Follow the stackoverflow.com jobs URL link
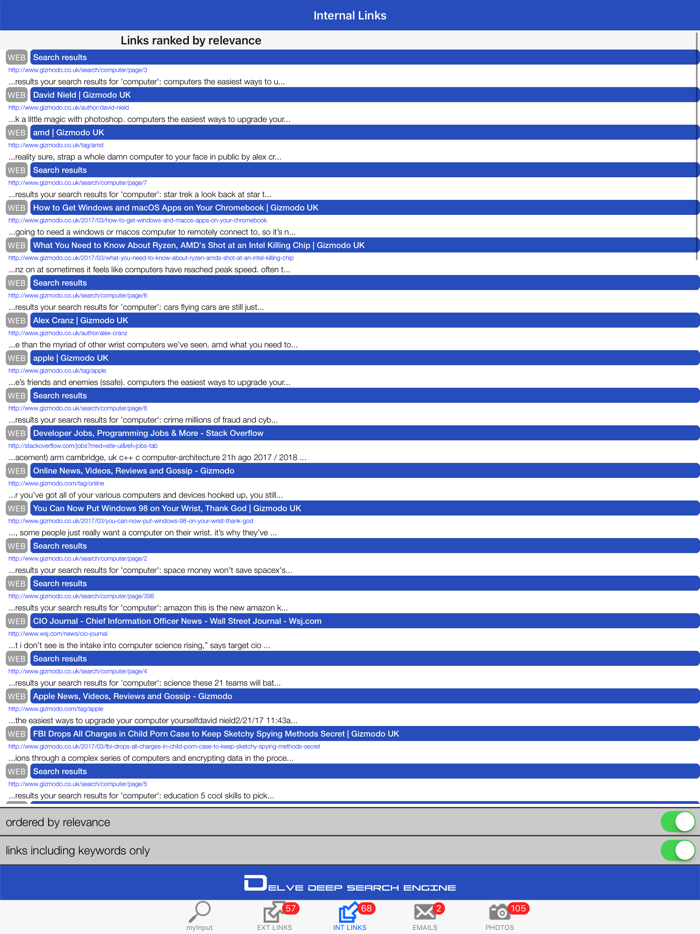 click(x=83, y=446)
